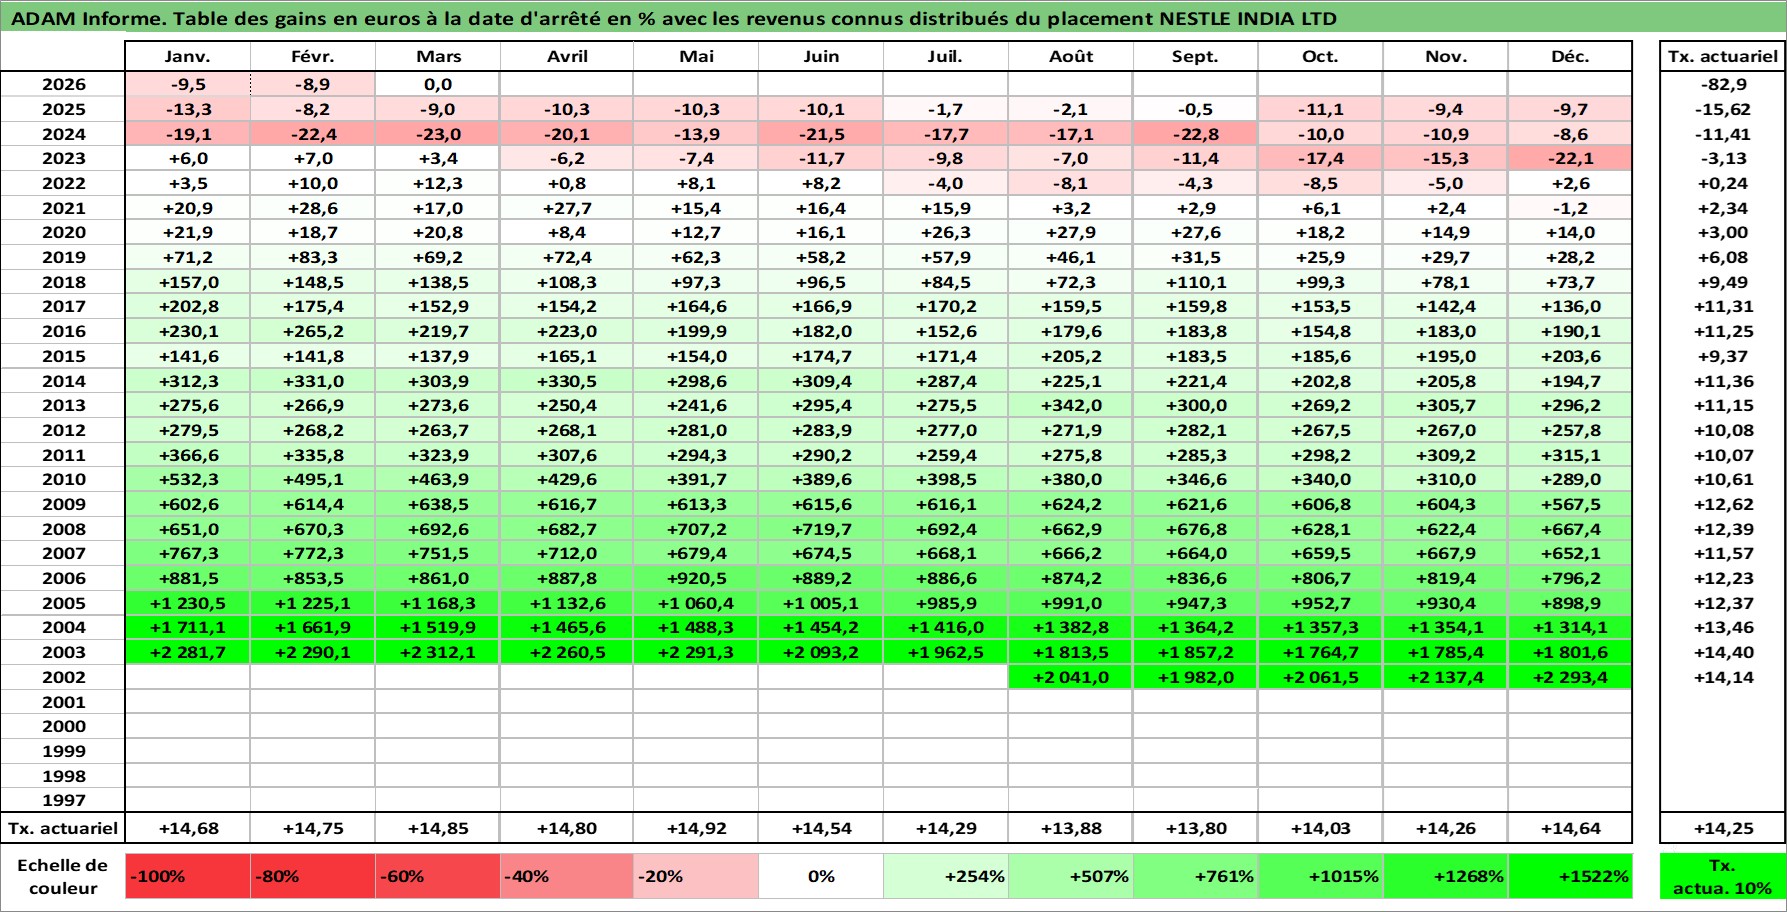Image resolution: width=1787 pixels, height=912 pixels.
Task: Click cell value +920,5 for May 2006
Action: click(696, 578)
